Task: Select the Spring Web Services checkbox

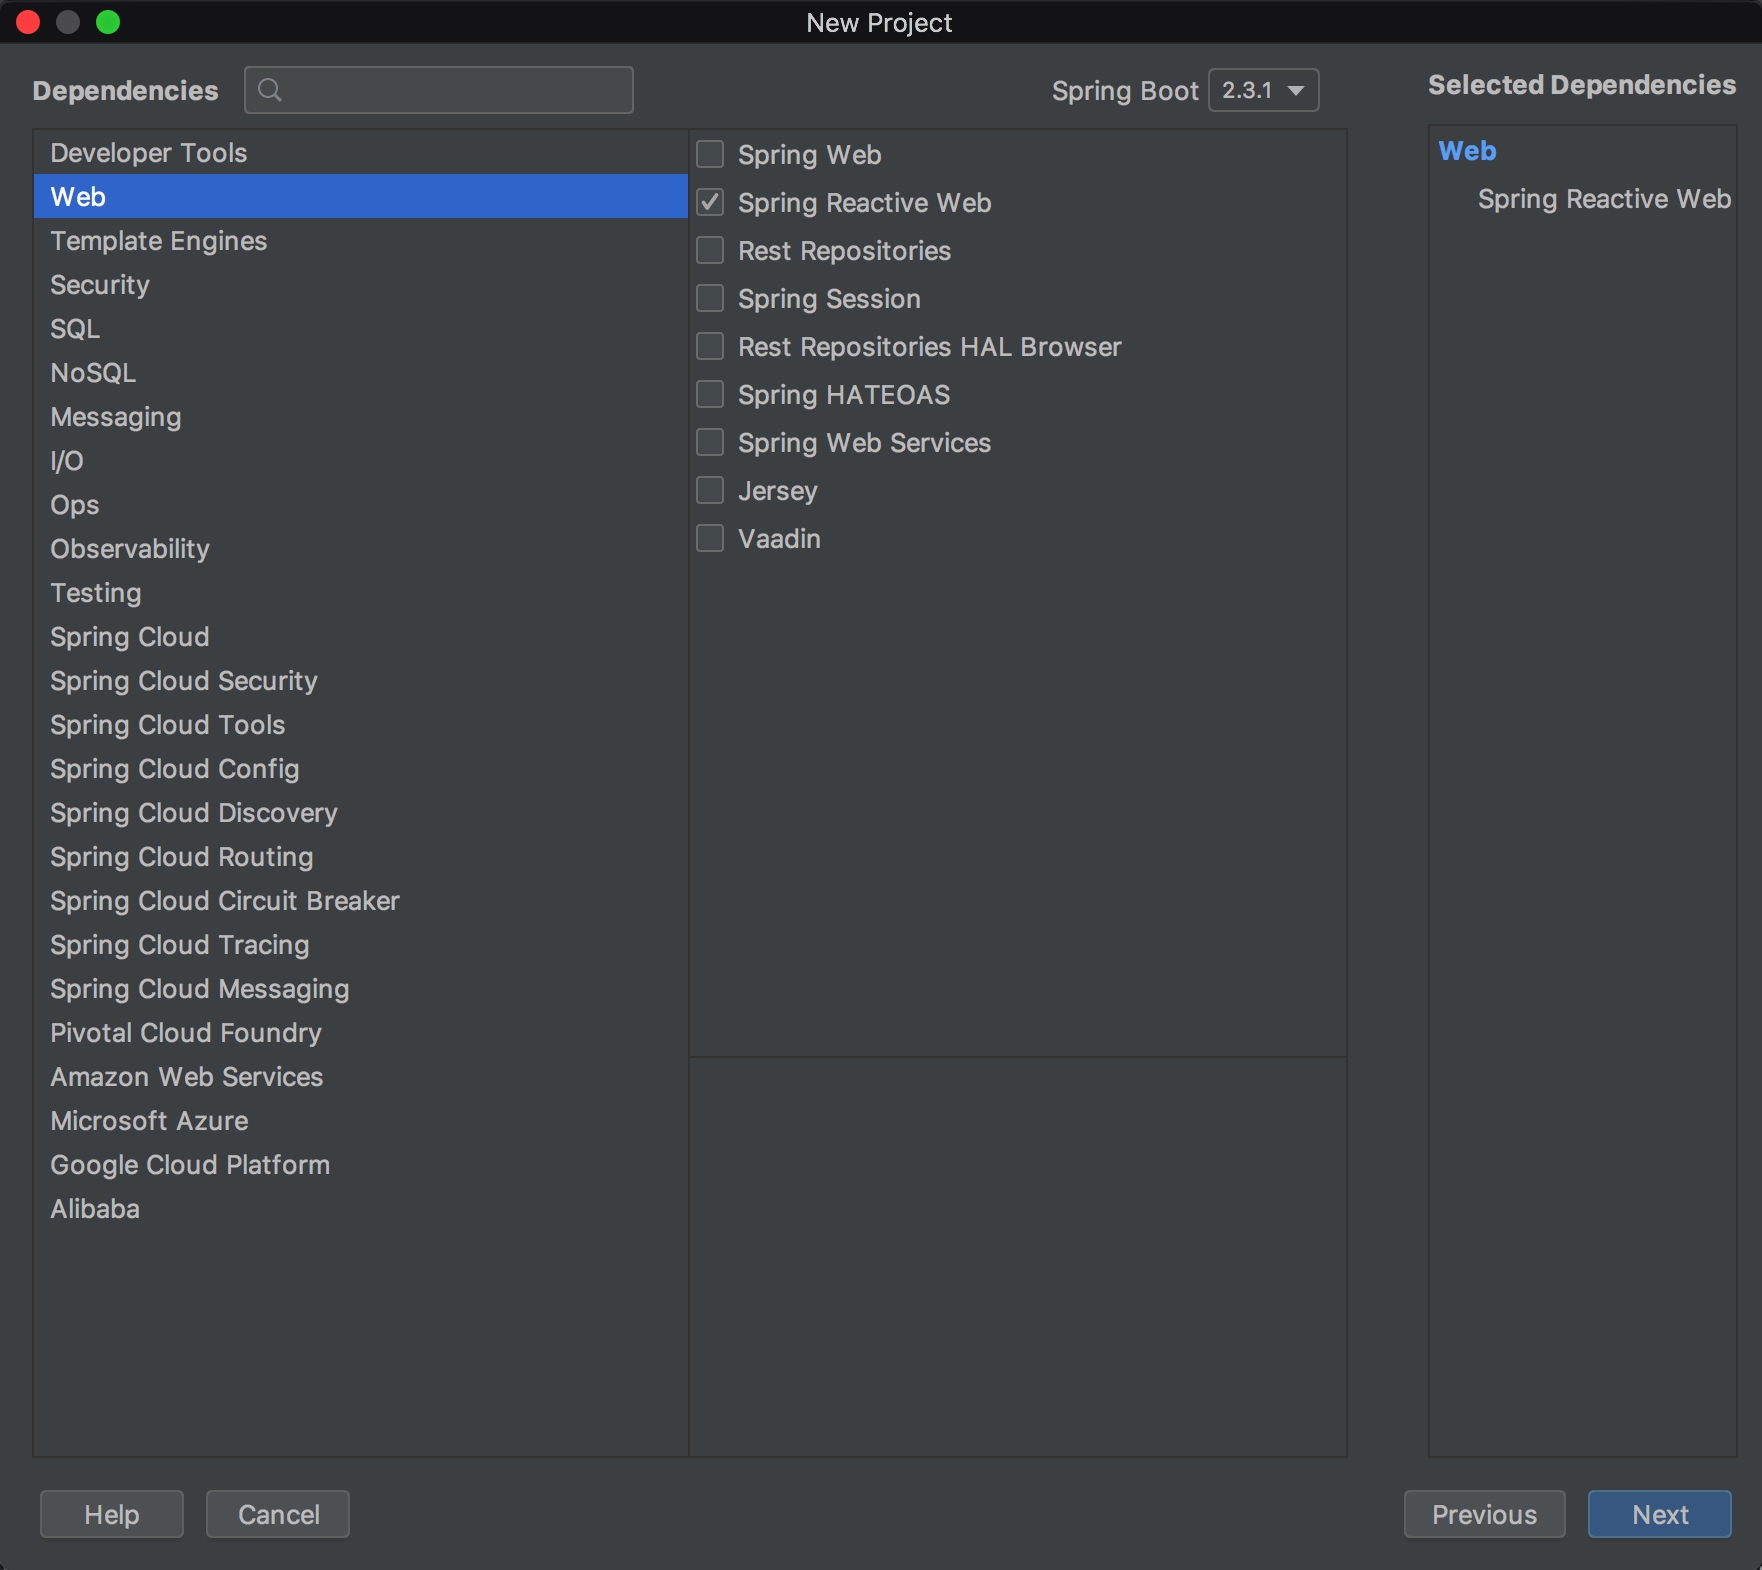Action: [710, 442]
